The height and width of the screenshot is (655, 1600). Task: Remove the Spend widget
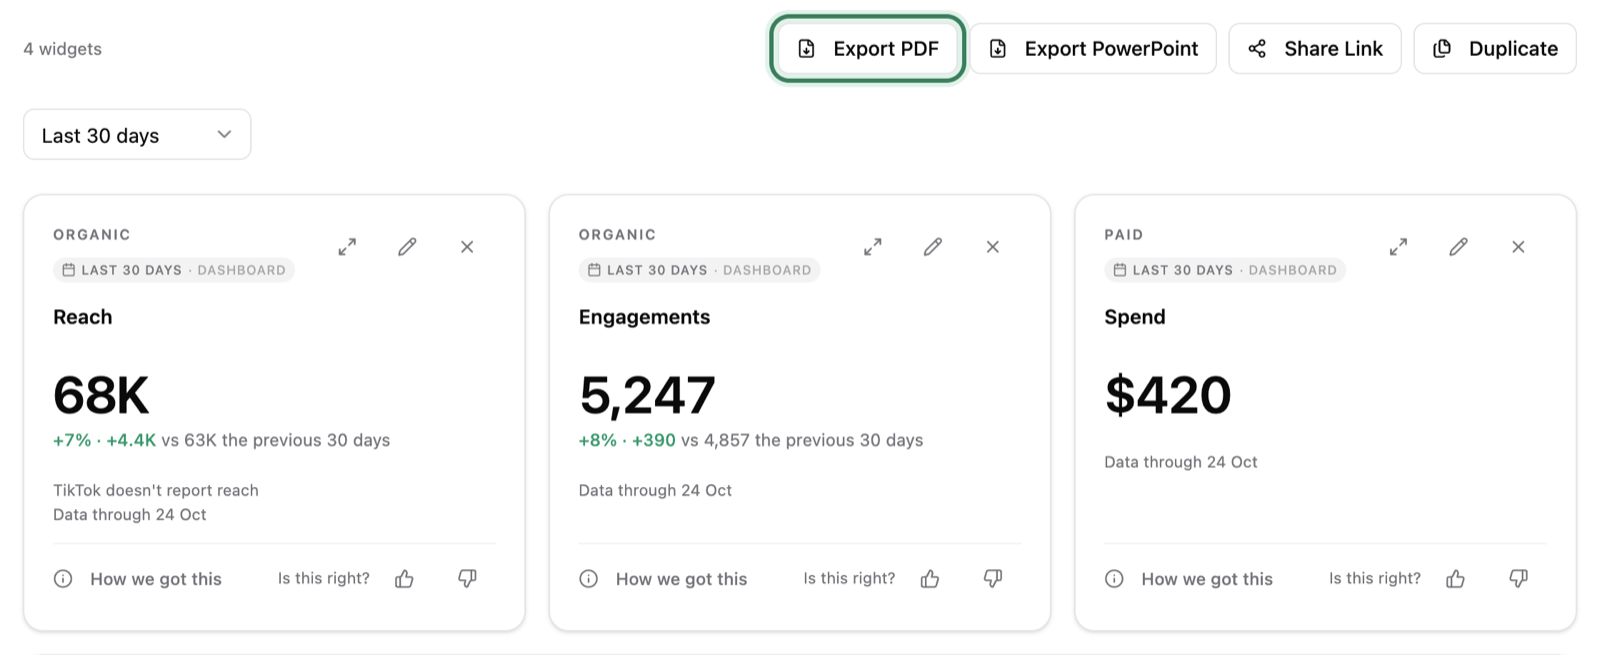tap(1518, 247)
